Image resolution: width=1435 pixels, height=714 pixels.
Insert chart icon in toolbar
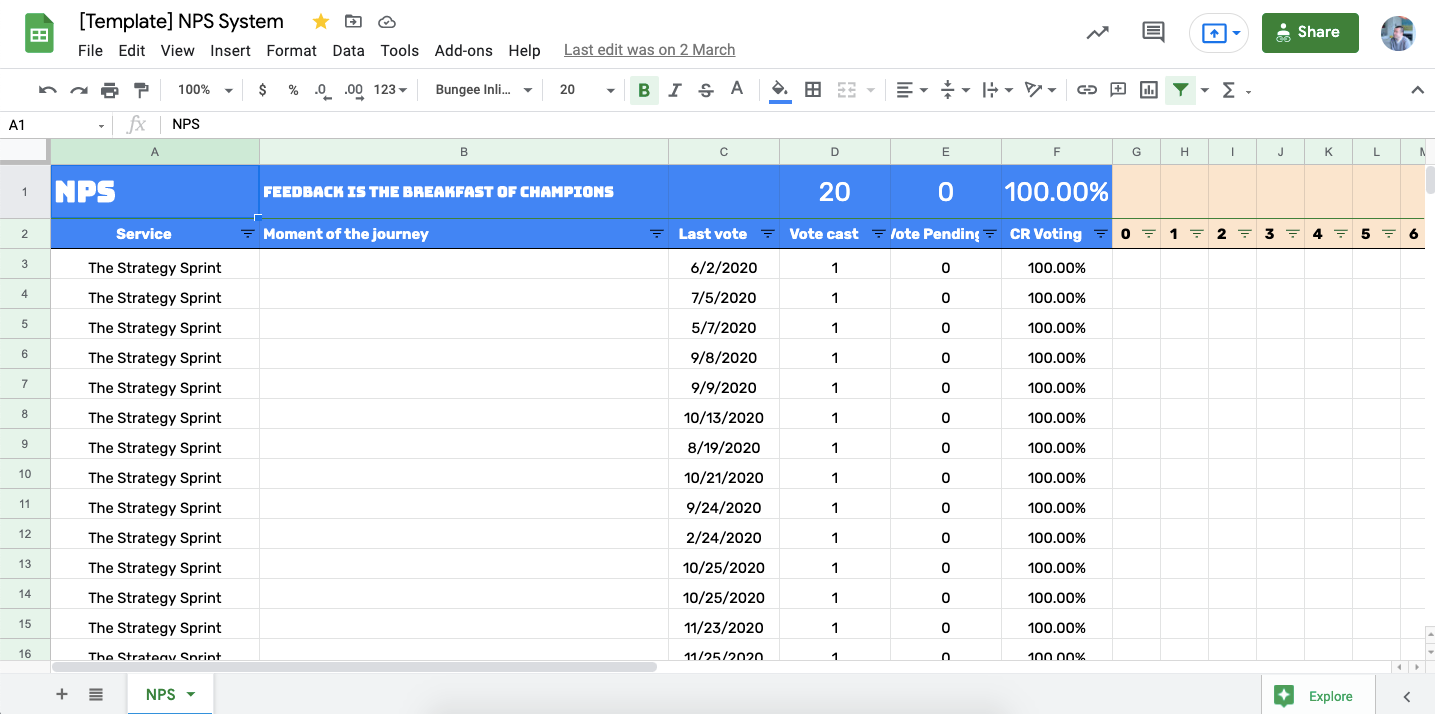pyautogui.click(x=1149, y=90)
